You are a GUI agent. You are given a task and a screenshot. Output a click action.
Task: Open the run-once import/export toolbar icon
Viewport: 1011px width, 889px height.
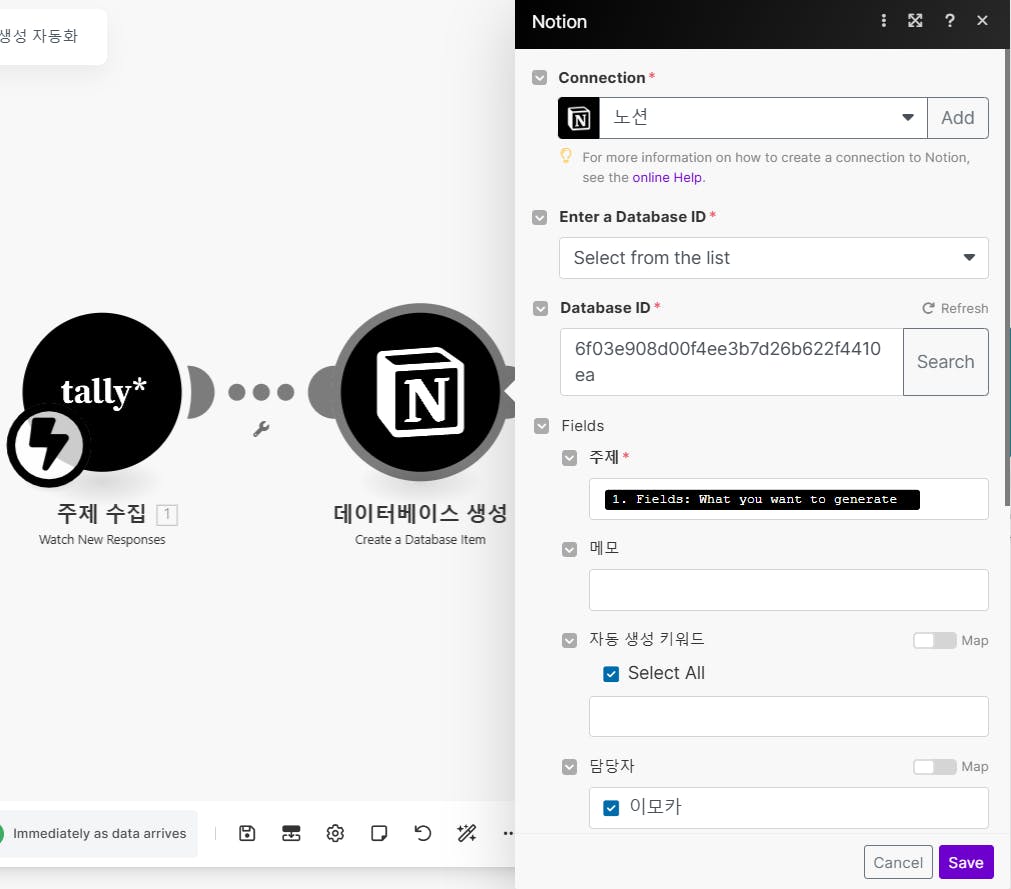tap(291, 833)
